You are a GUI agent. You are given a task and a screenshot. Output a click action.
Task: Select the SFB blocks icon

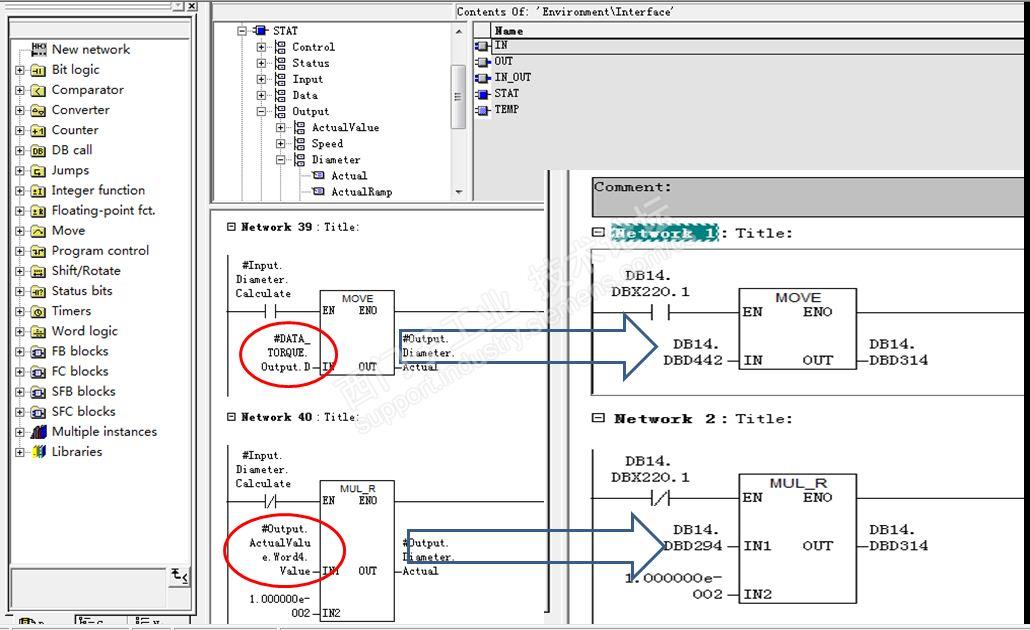tap(38, 392)
